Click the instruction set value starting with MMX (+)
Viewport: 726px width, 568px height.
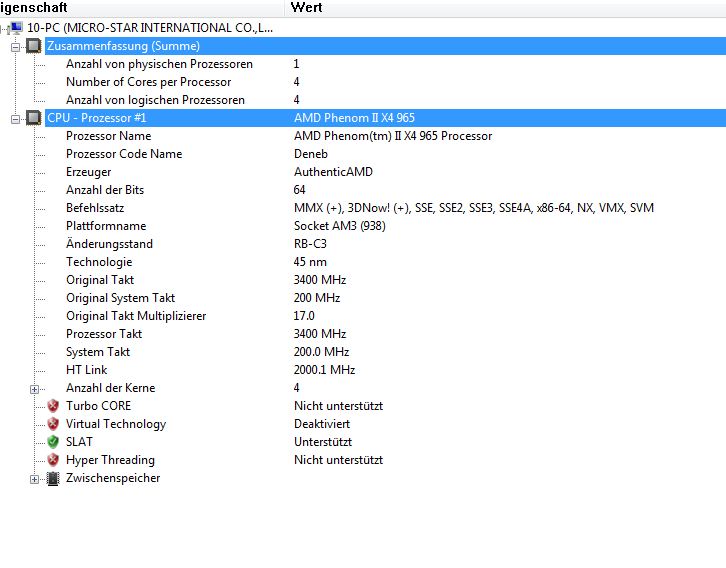(x=474, y=208)
